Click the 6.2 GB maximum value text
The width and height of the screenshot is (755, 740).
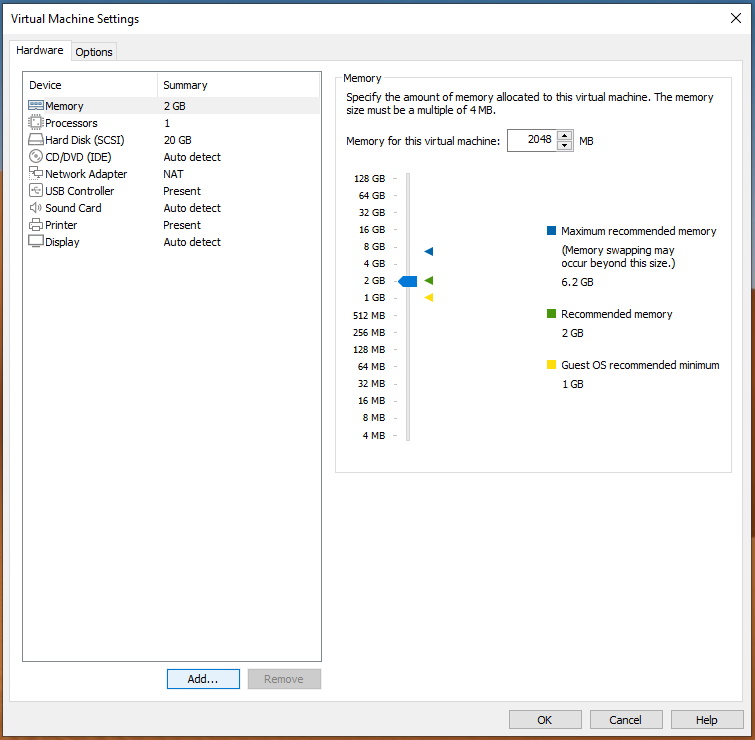[x=577, y=282]
